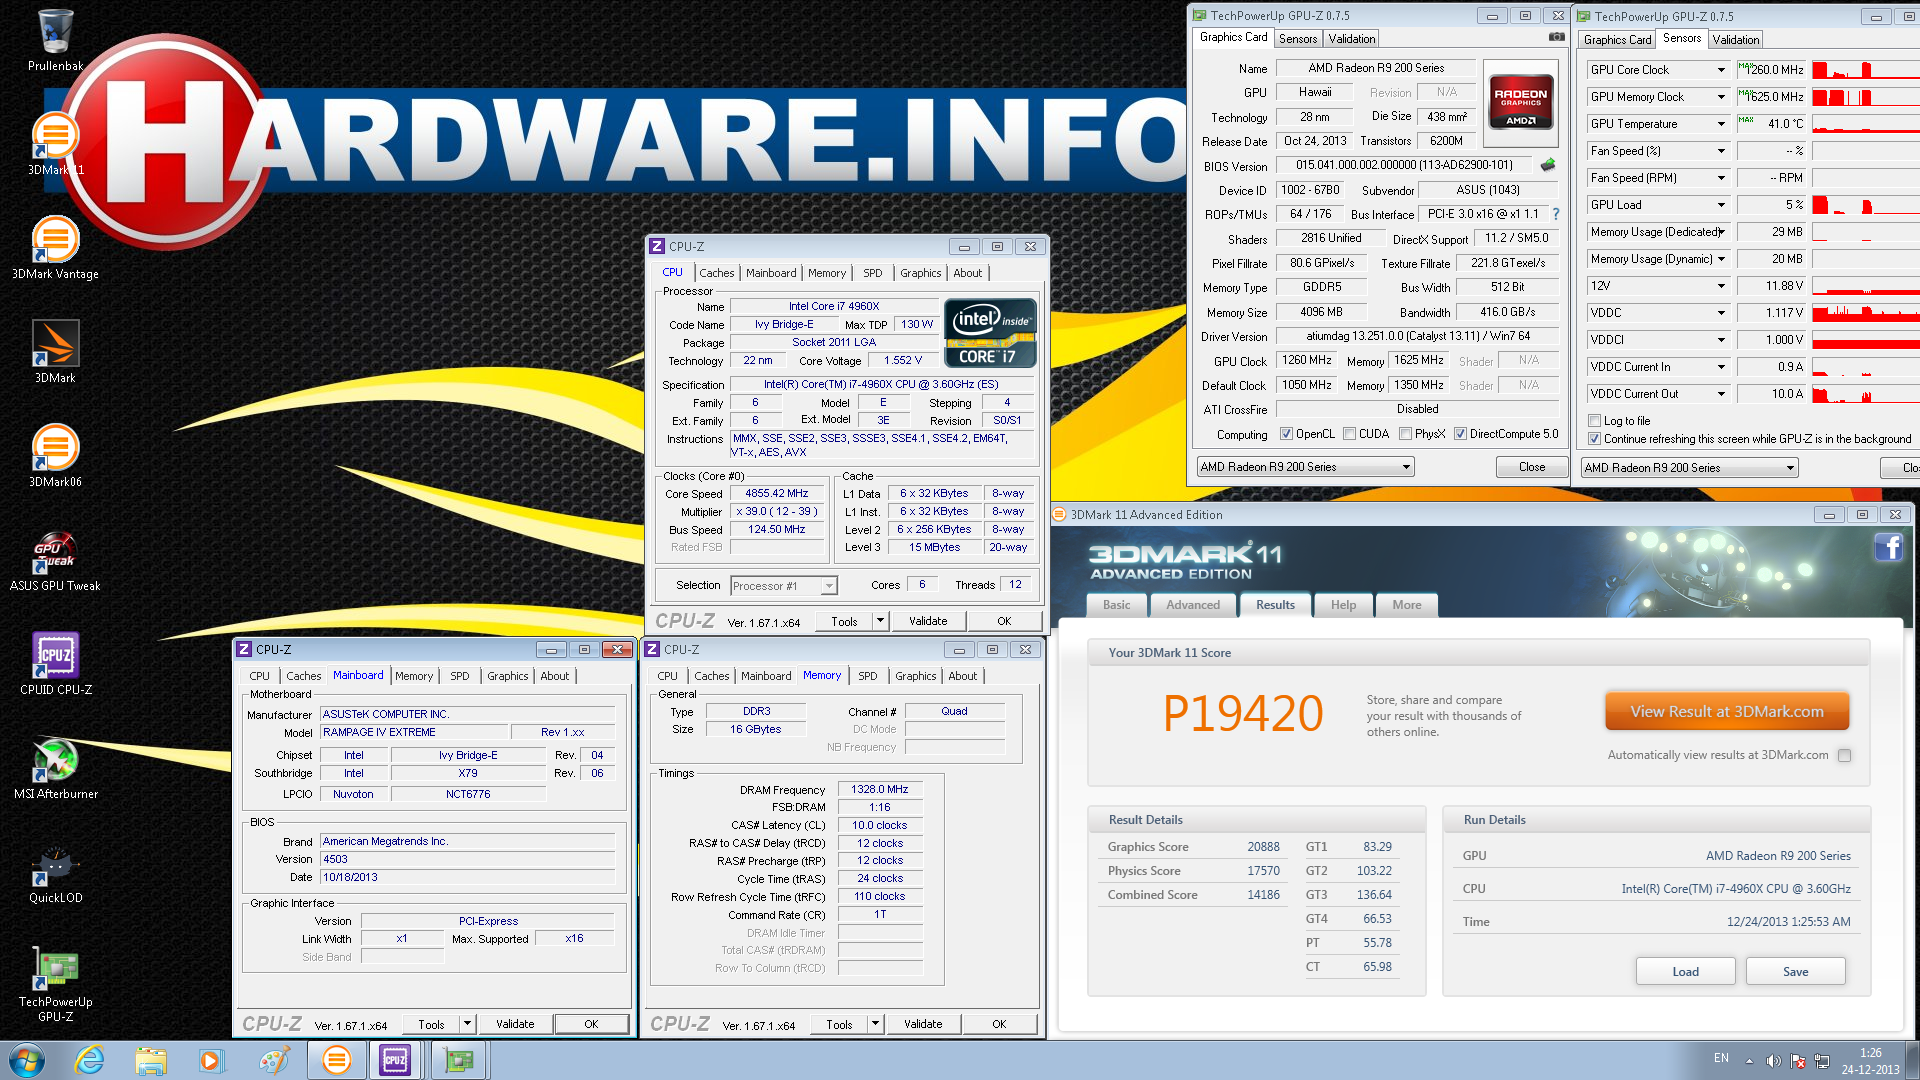Open MSI Afterburner desktop shortcut
The height and width of the screenshot is (1080, 1920).
point(55,768)
